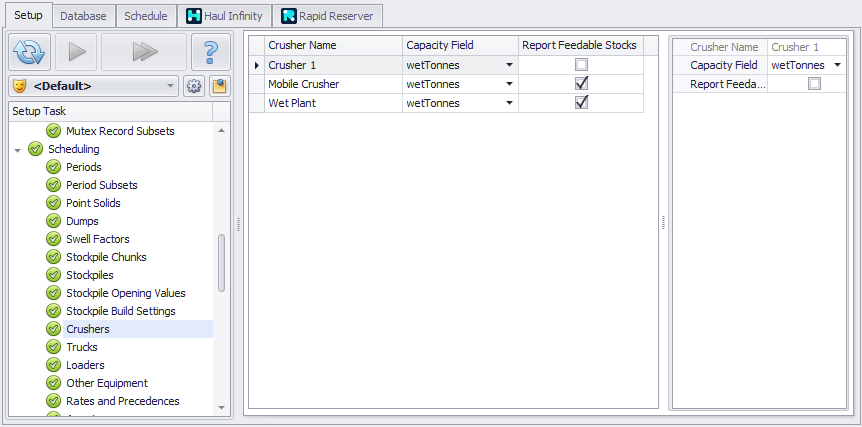862x427 pixels.
Task: Toggle Report Feeda... checkbox in properties panel
Action: 814,84
